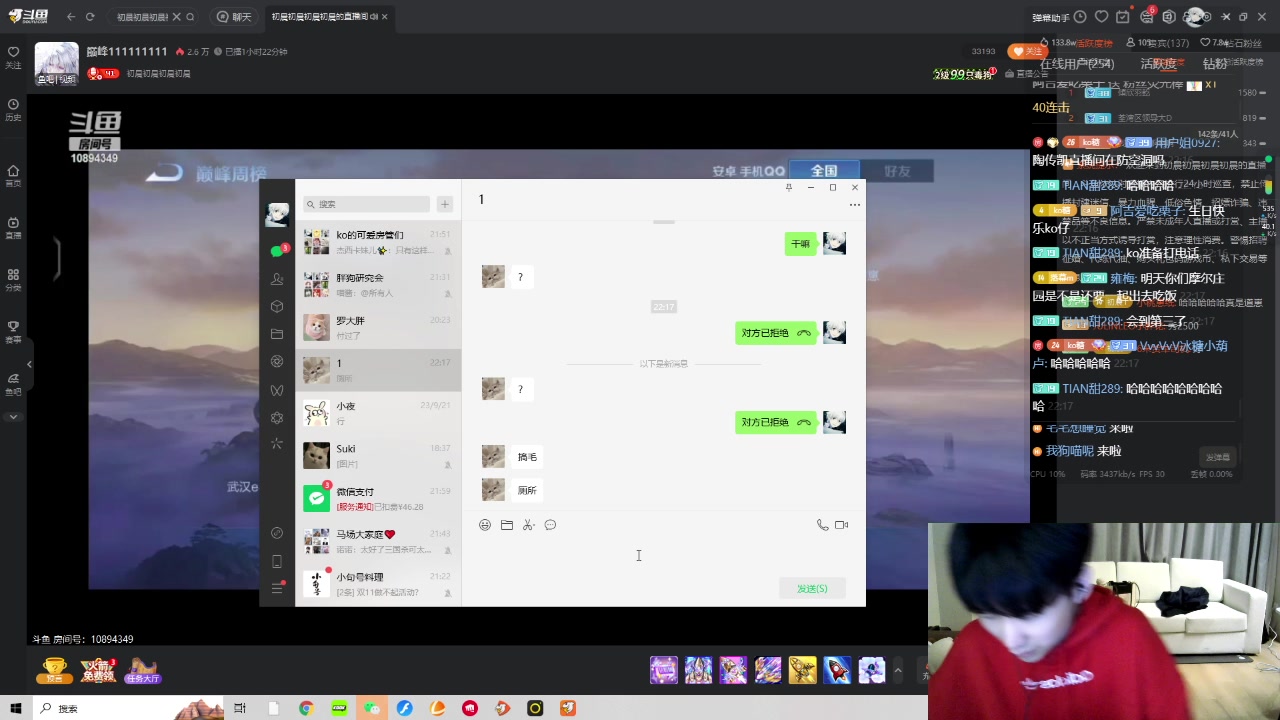The width and height of the screenshot is (1280, 720).
Task: Open 任务大厅 icon below player
Action: point(142,670)
